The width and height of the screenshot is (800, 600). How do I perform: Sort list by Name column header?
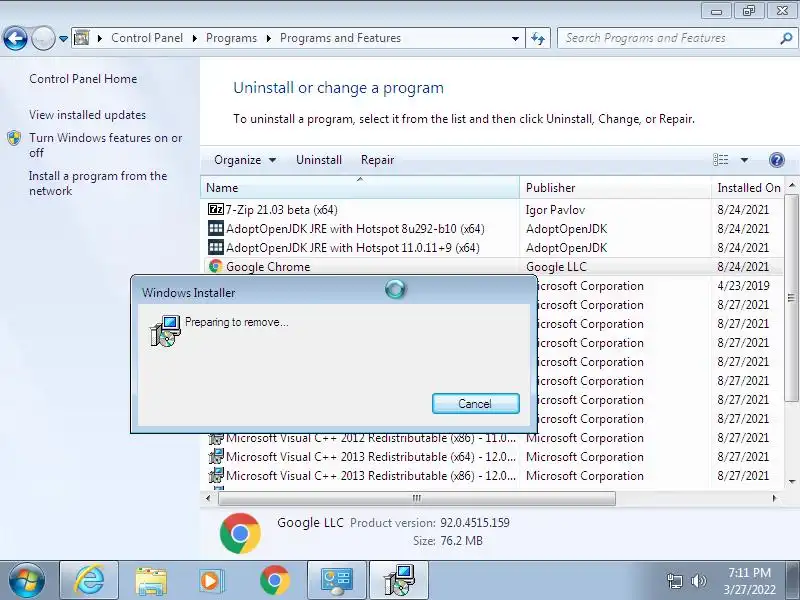(360, 188)
